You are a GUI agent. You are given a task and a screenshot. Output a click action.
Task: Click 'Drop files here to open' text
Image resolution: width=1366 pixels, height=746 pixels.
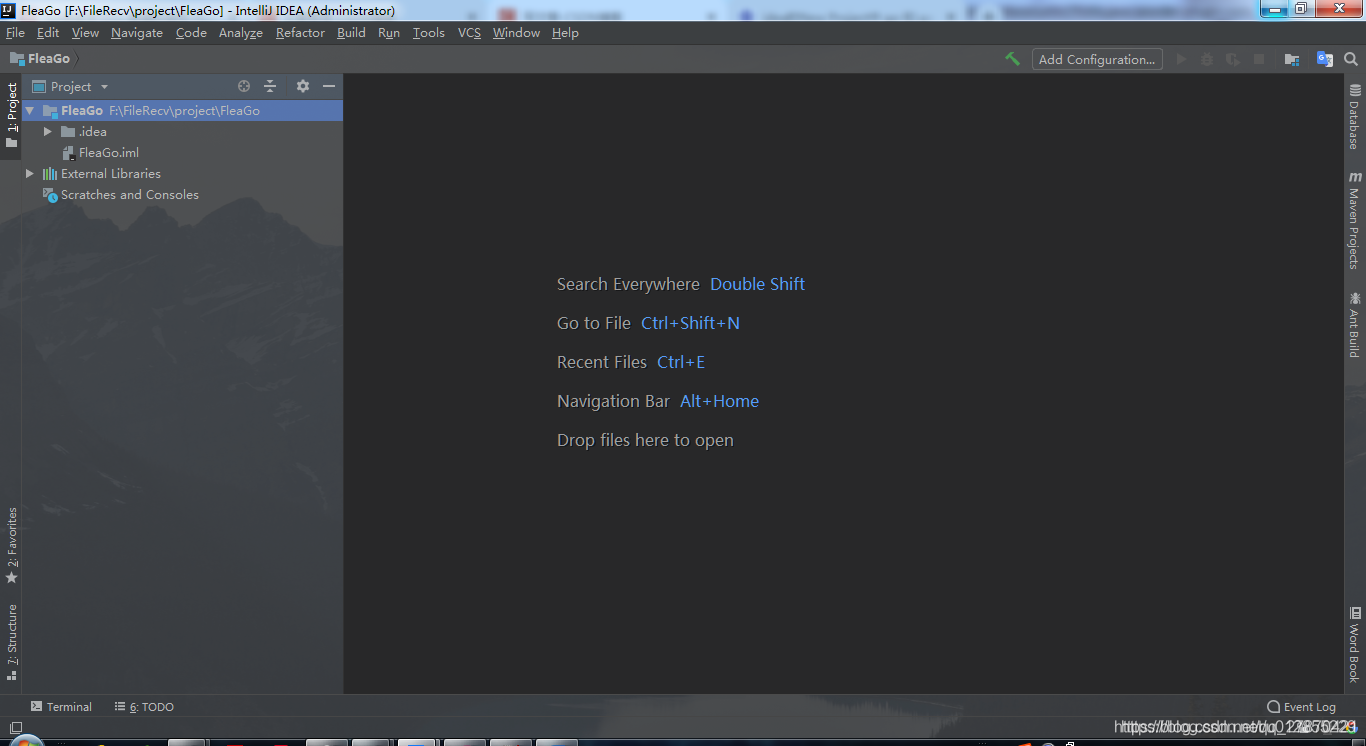(x=645, y=440)
